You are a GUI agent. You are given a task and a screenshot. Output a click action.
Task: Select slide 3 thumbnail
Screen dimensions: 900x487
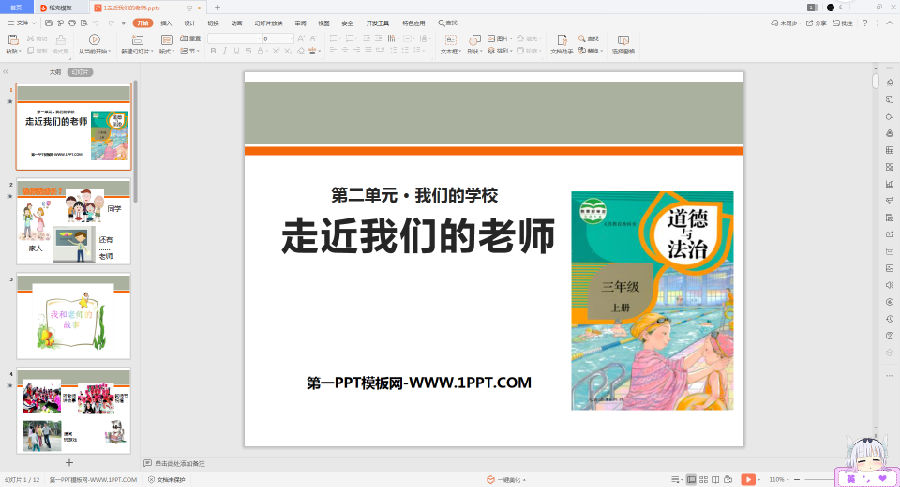(73, 316)
